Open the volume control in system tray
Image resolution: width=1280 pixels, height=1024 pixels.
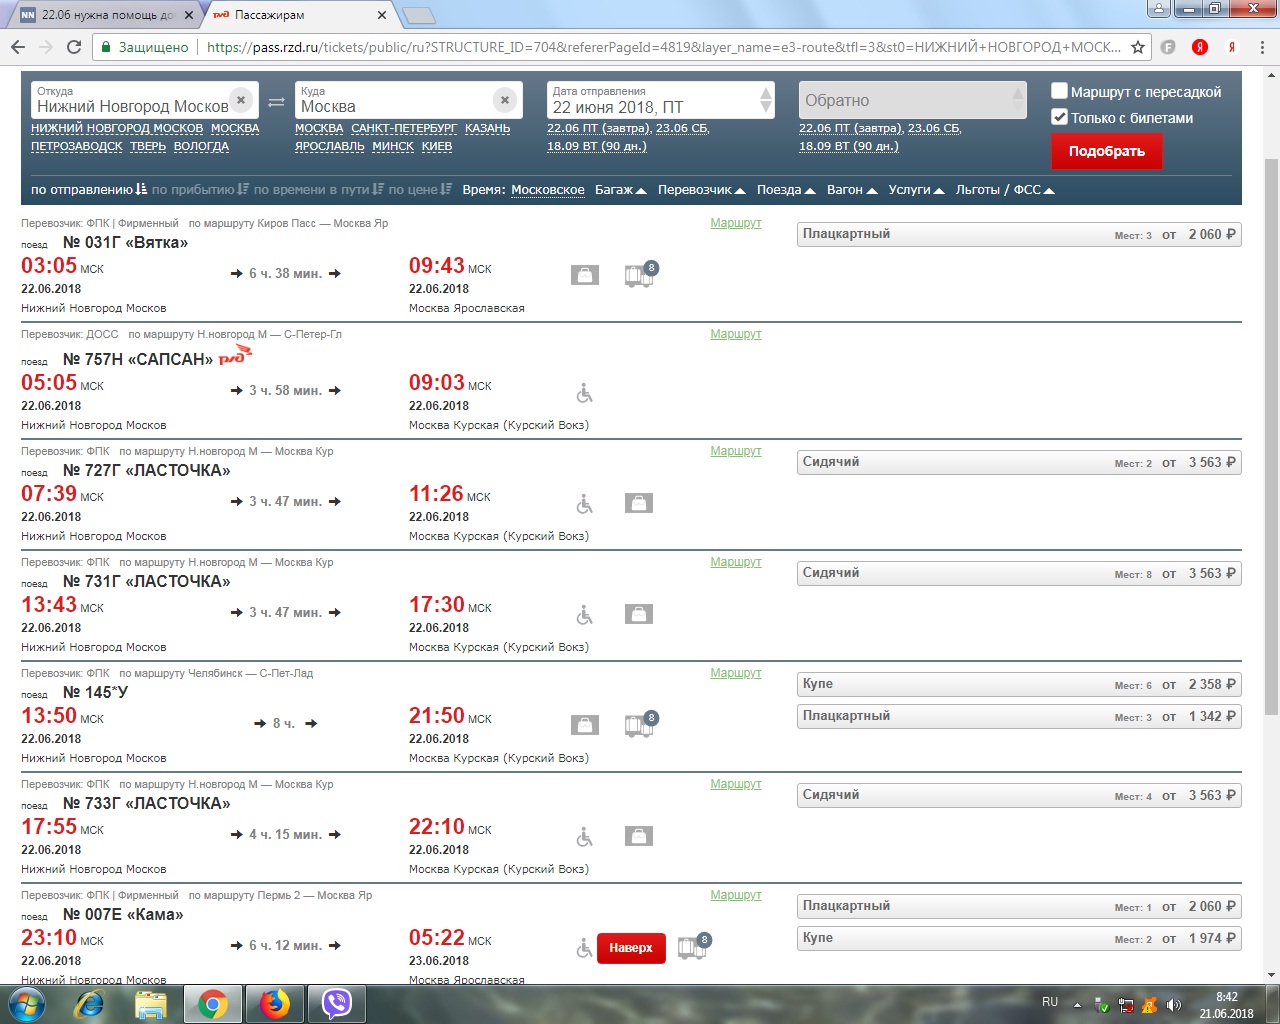[1174, 1005]
